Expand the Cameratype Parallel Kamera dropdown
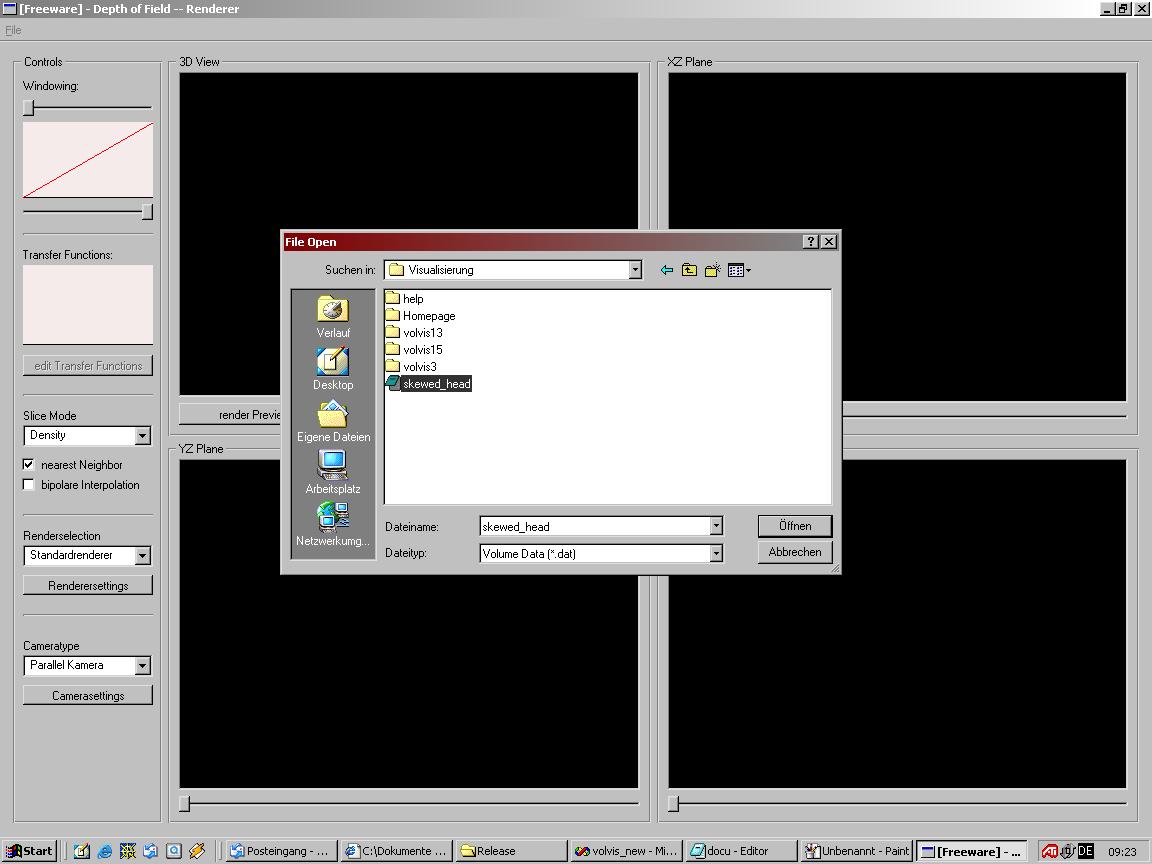Viewport: 1152px width, 864px height. (142, 666)
